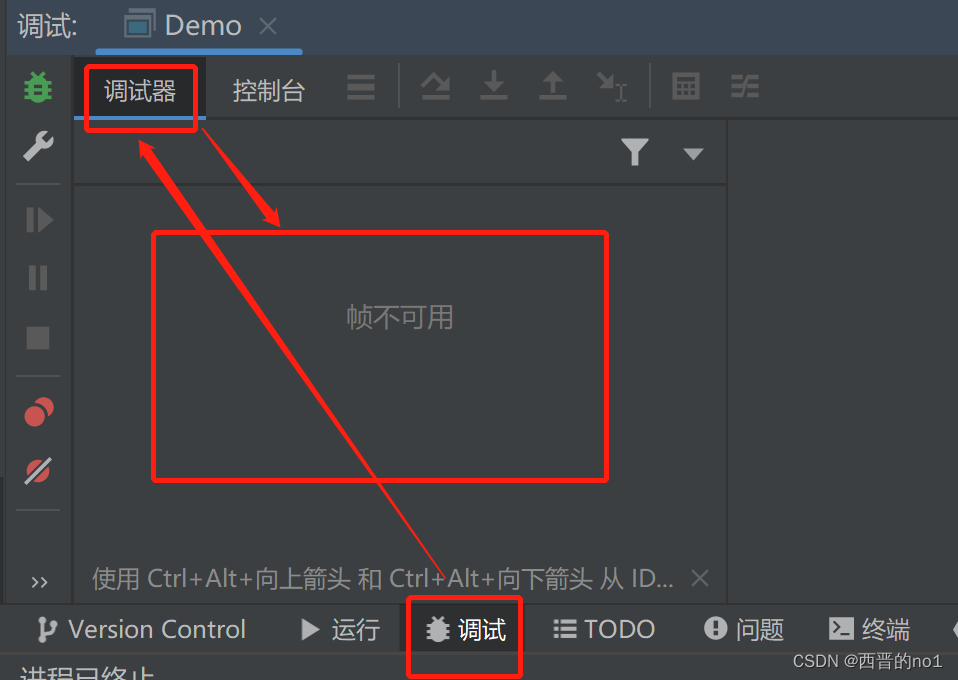The width and height of the screenshot is (958, 680).
Task: Click the green bug rerun debug icon
Action: coord(38,87)
